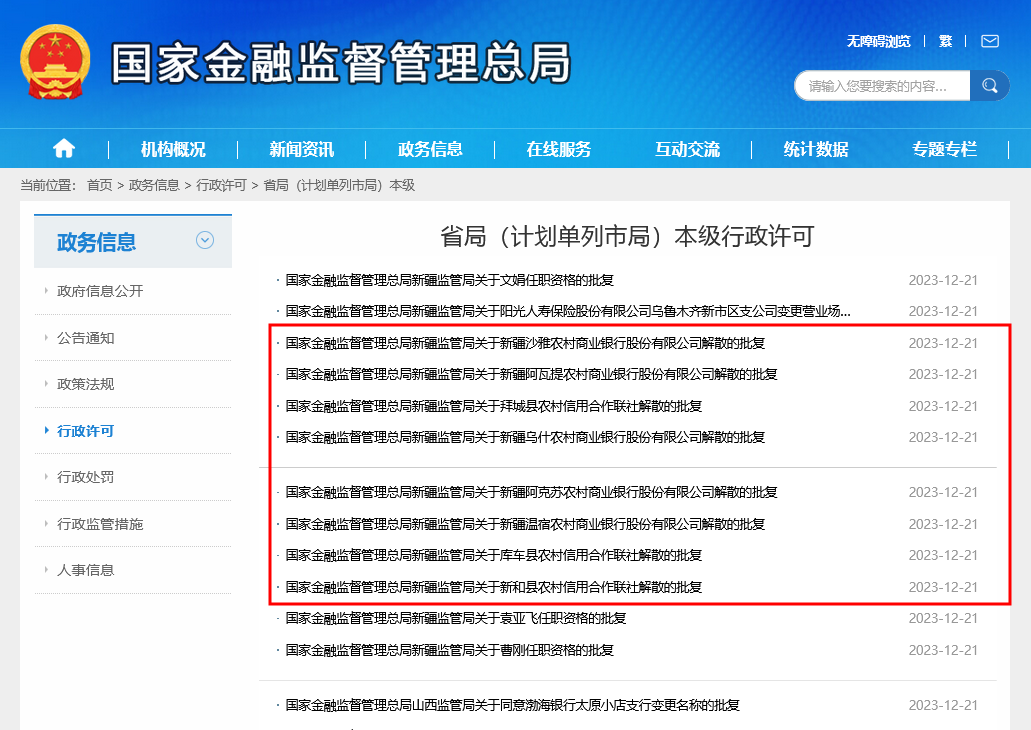
Task: Open the 文娟任职资格 approval notice
Action: point(449,280)
